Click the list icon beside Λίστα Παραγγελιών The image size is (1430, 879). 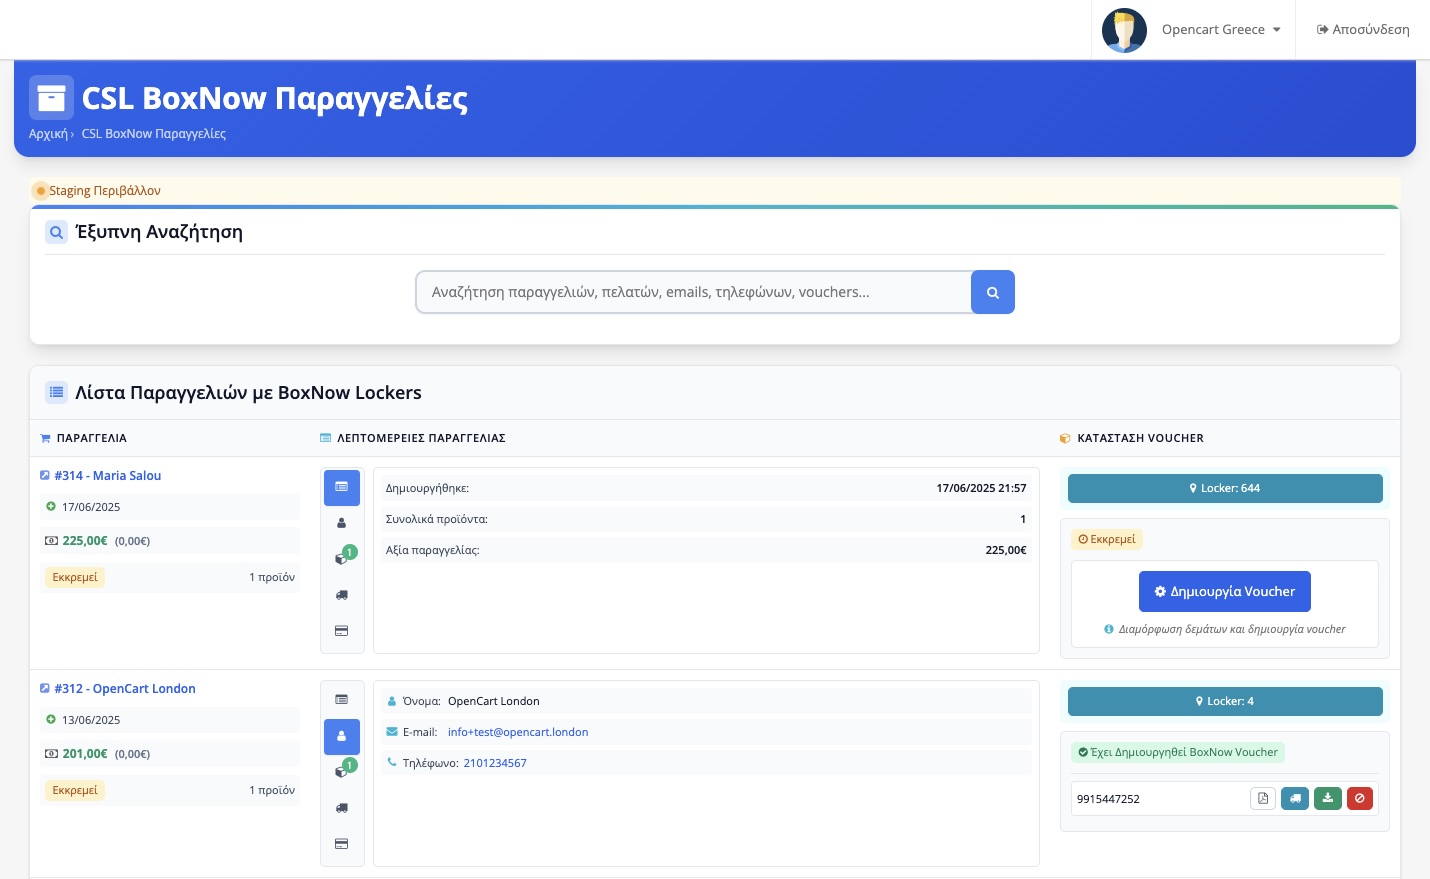57,393
